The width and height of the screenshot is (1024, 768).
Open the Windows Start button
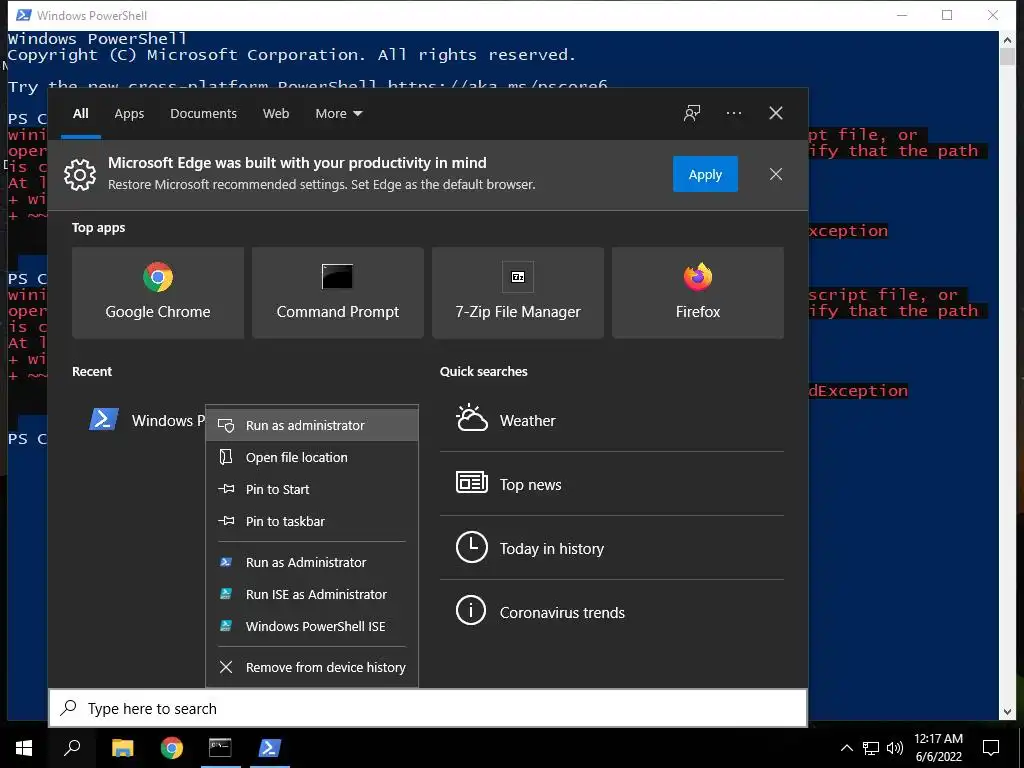[x=24, y=748]
